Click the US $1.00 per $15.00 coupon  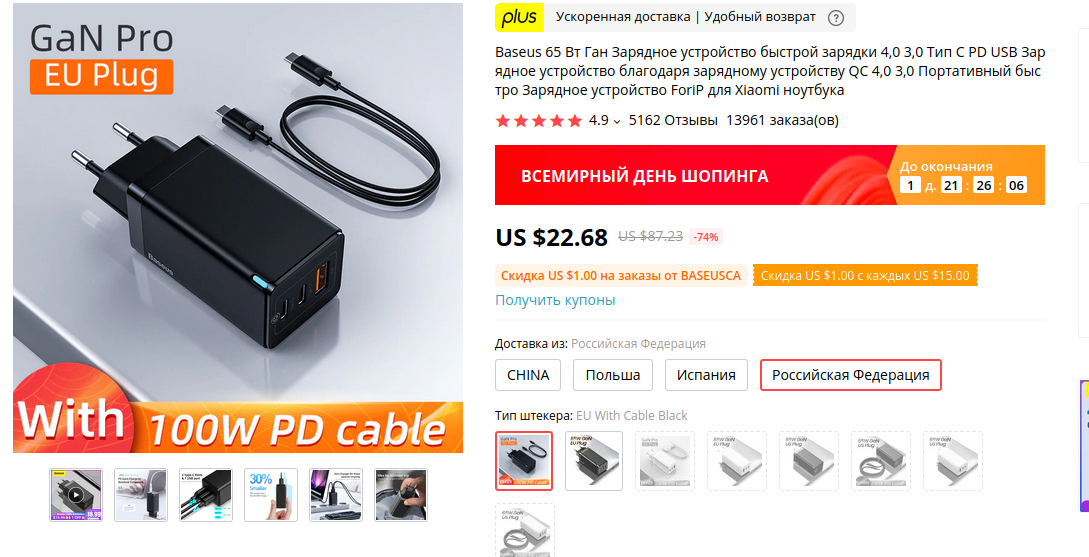pyautogui.click(x=865, y=276)
